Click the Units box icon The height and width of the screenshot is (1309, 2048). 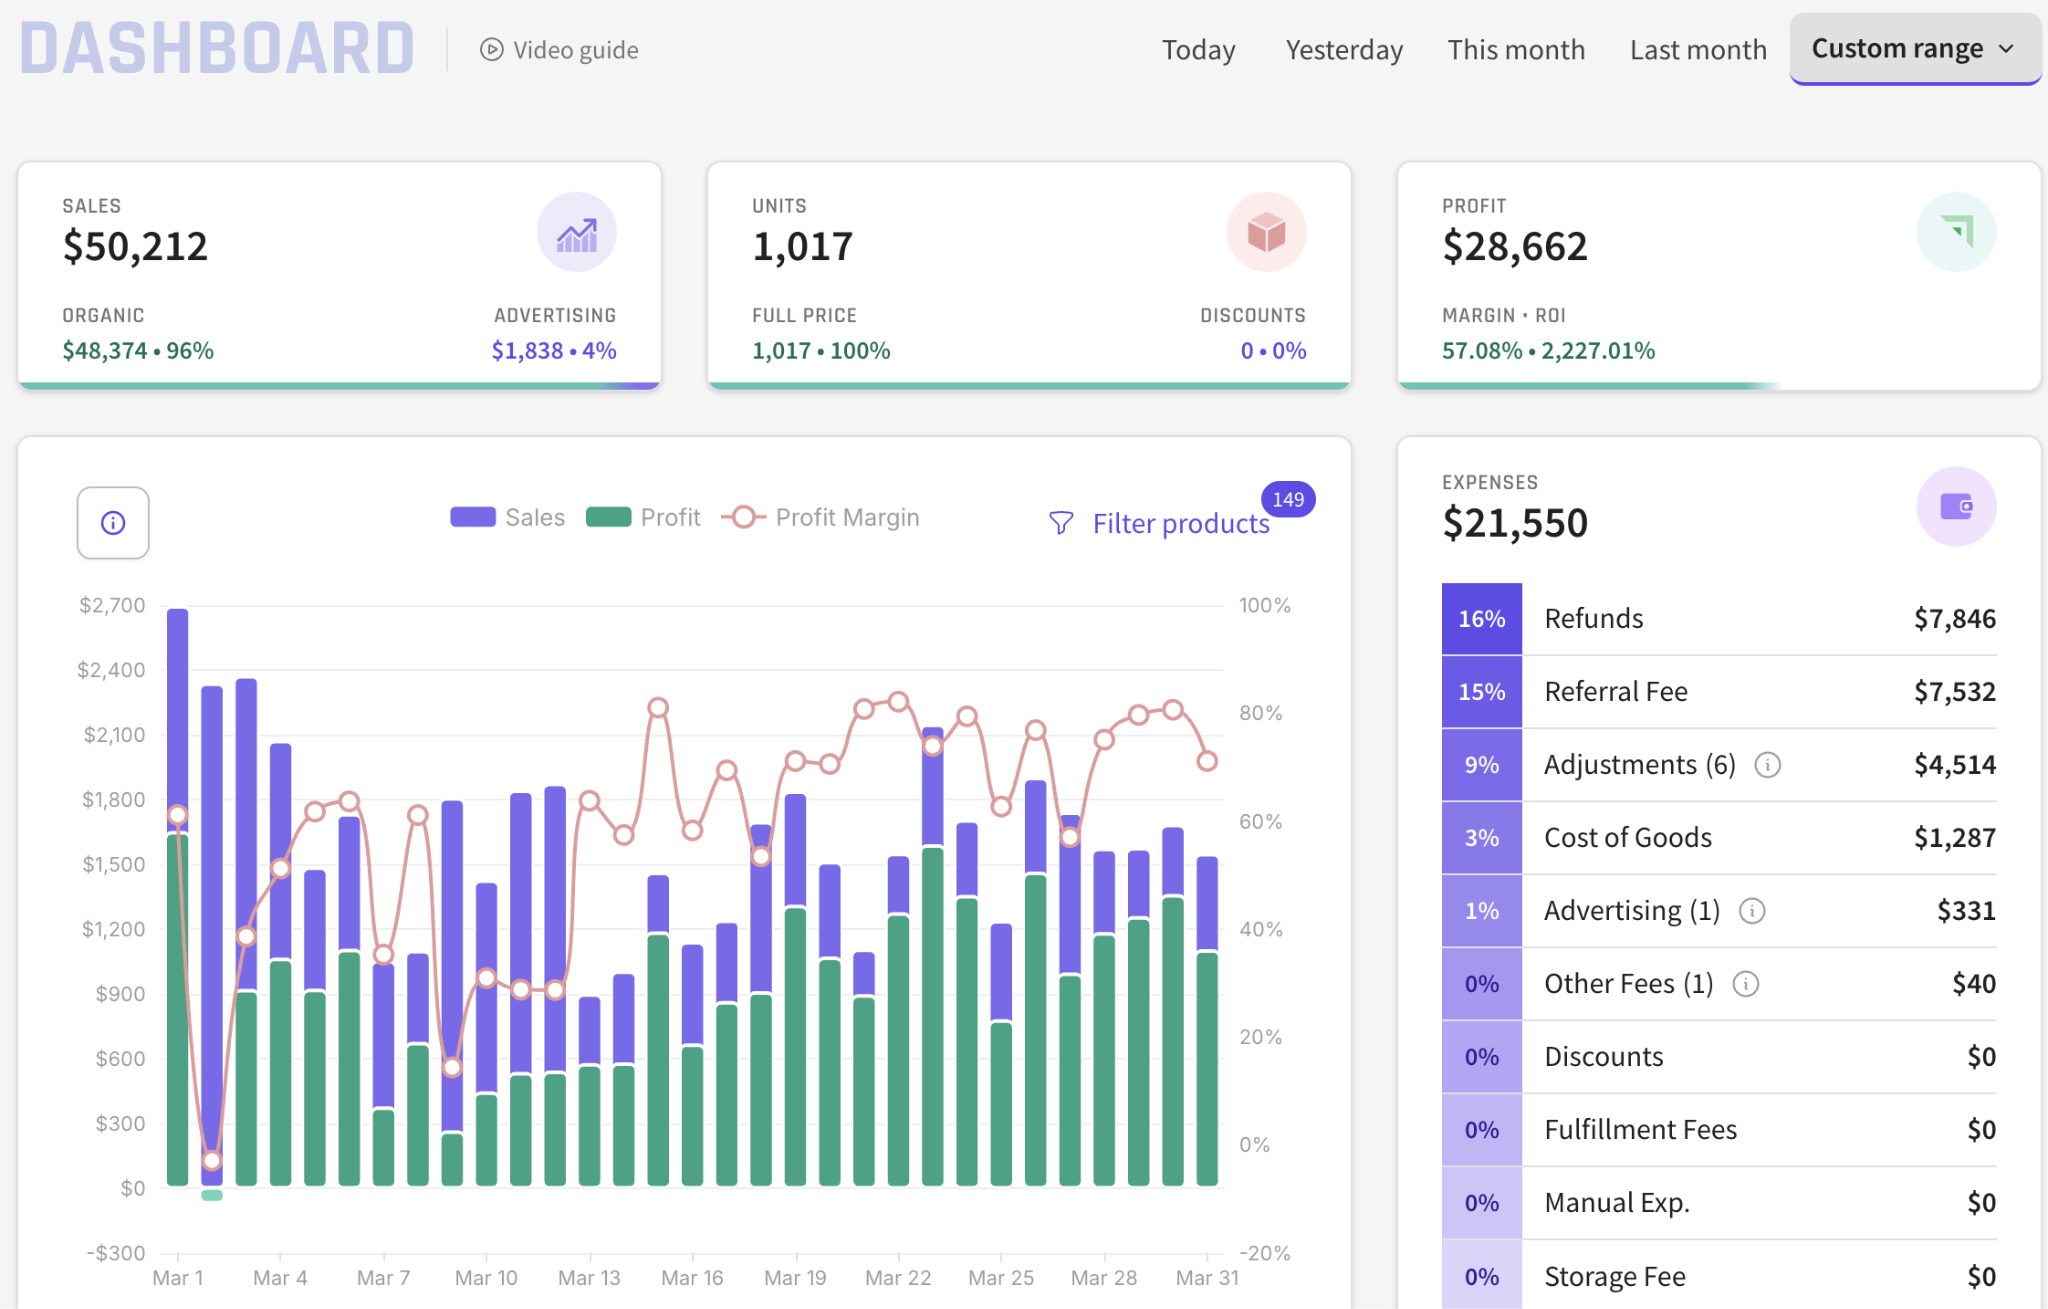pyautogui.click(x=1266, y=232)
